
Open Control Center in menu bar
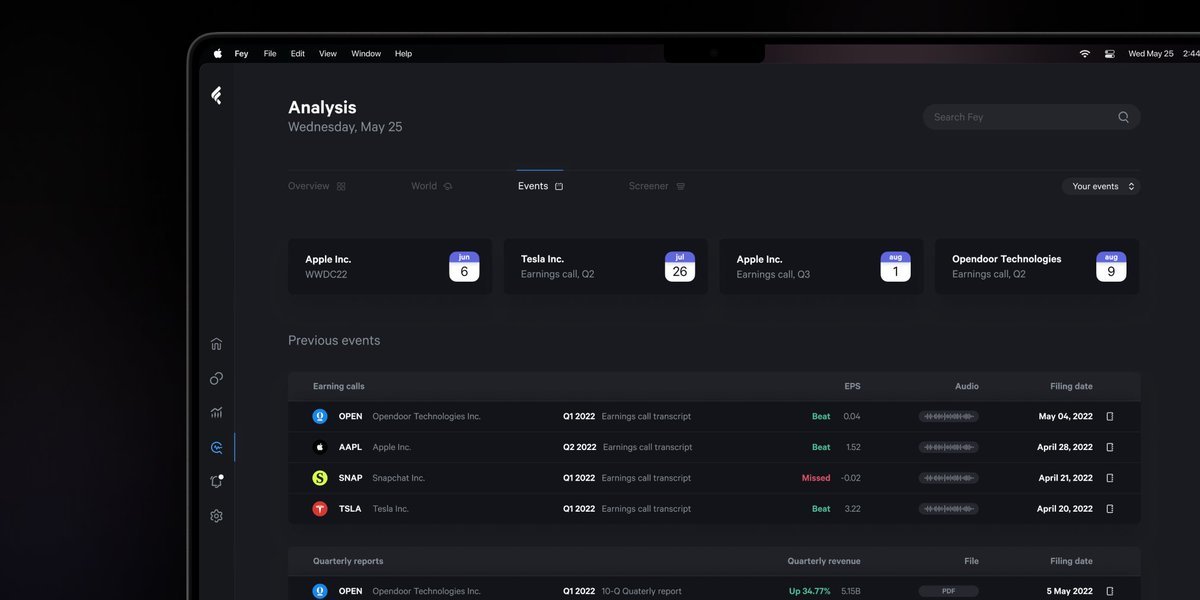(x=1110, y=54)
